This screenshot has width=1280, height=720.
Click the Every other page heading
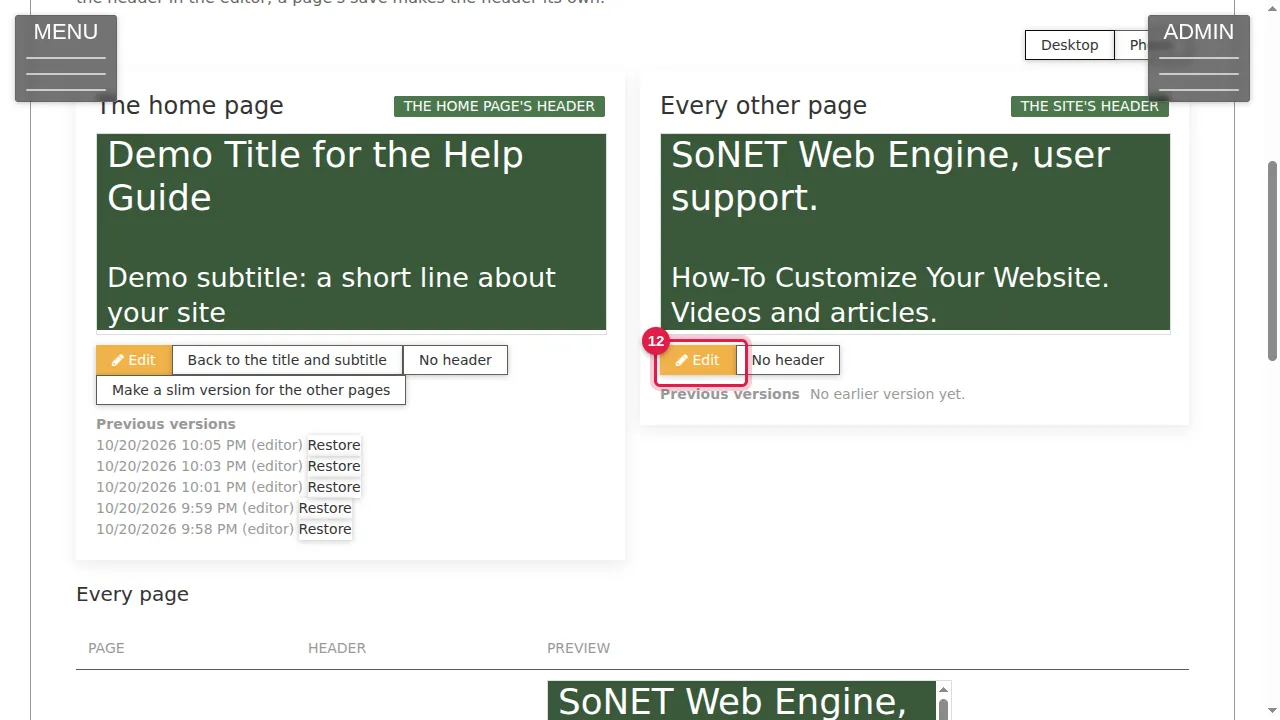point(763,106)
